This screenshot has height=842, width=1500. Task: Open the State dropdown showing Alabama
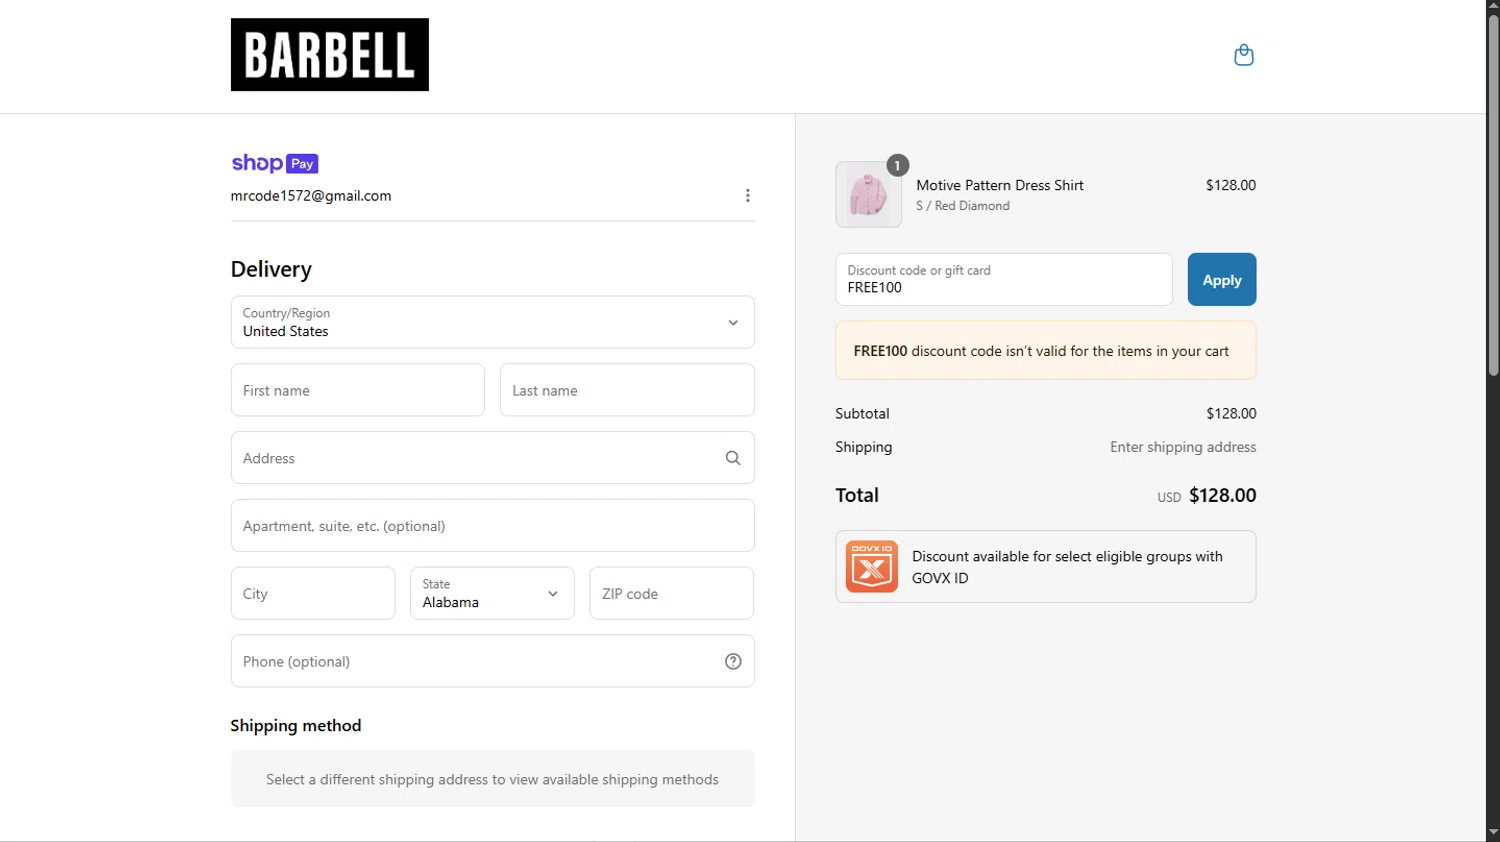click(492, 593)
